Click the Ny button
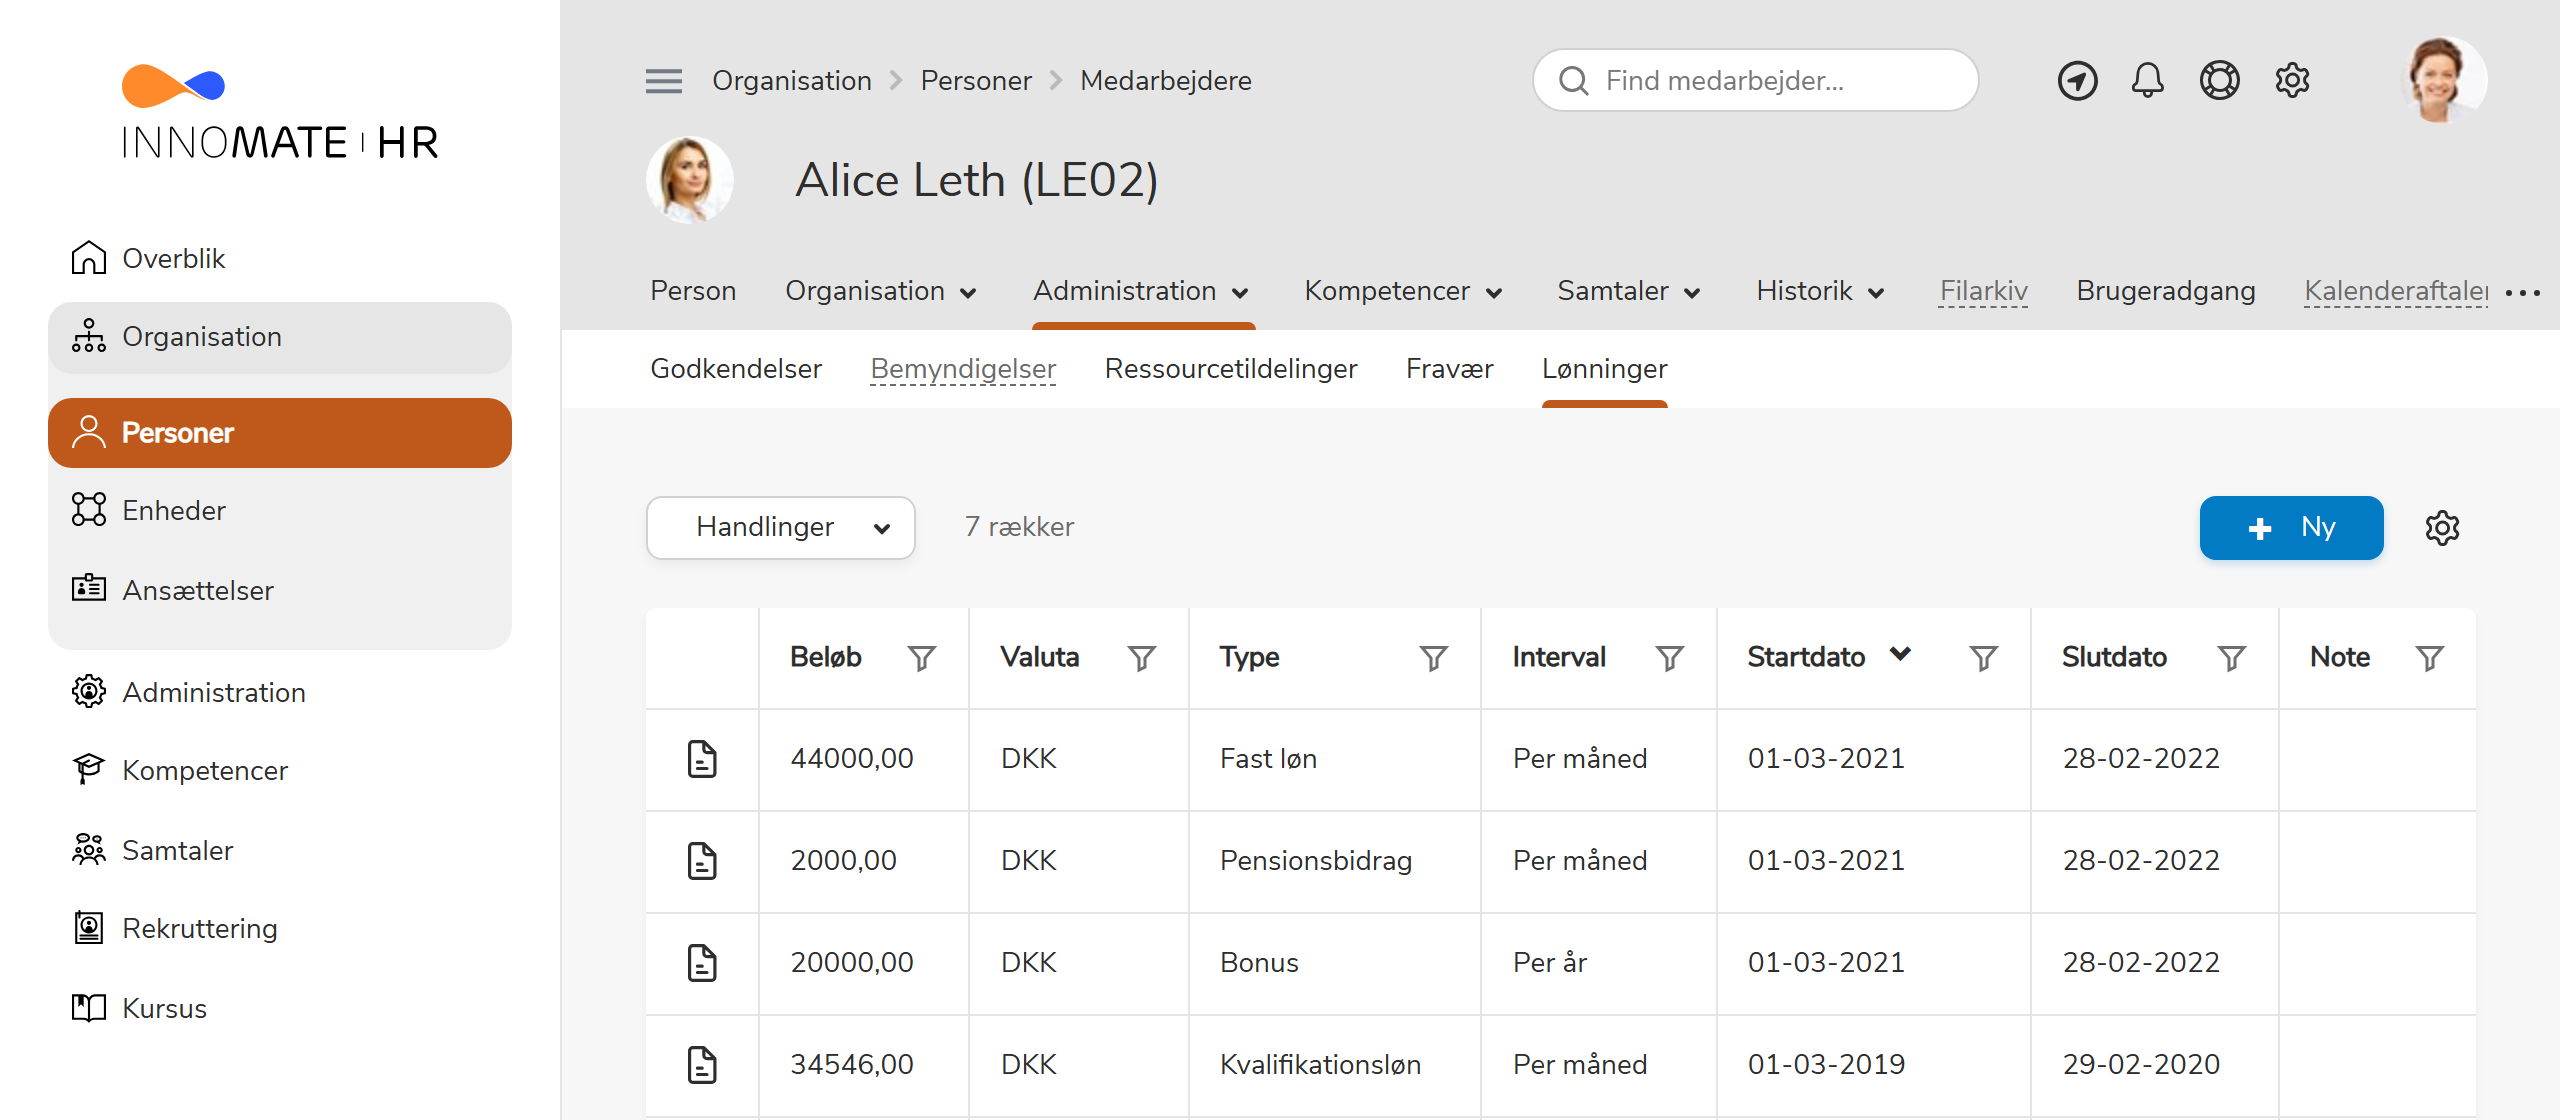2560x1120 pixels. [x=2291, y=528]
